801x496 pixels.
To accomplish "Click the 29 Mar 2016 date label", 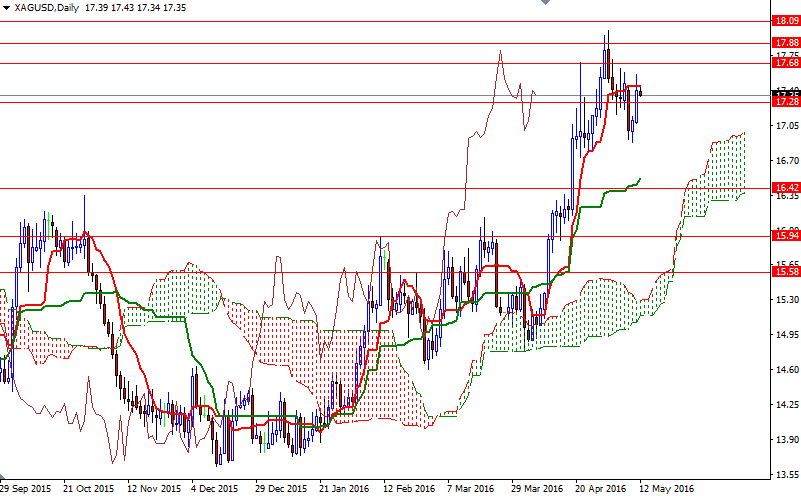I will 537,489.
